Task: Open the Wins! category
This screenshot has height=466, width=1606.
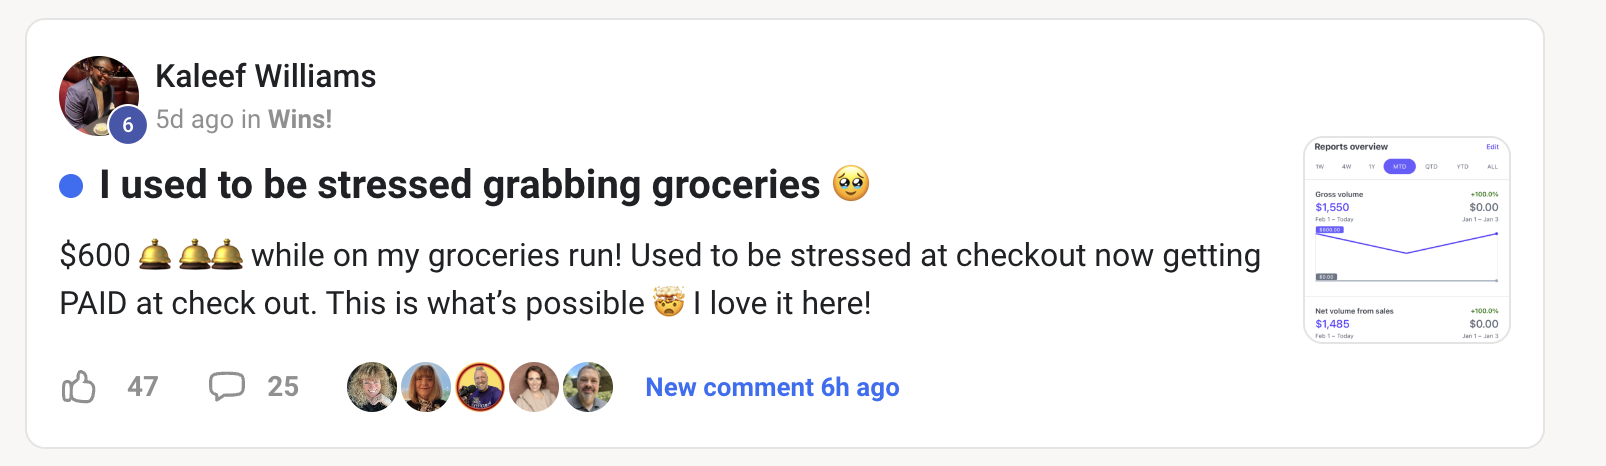Action: [x=300, y=120]
